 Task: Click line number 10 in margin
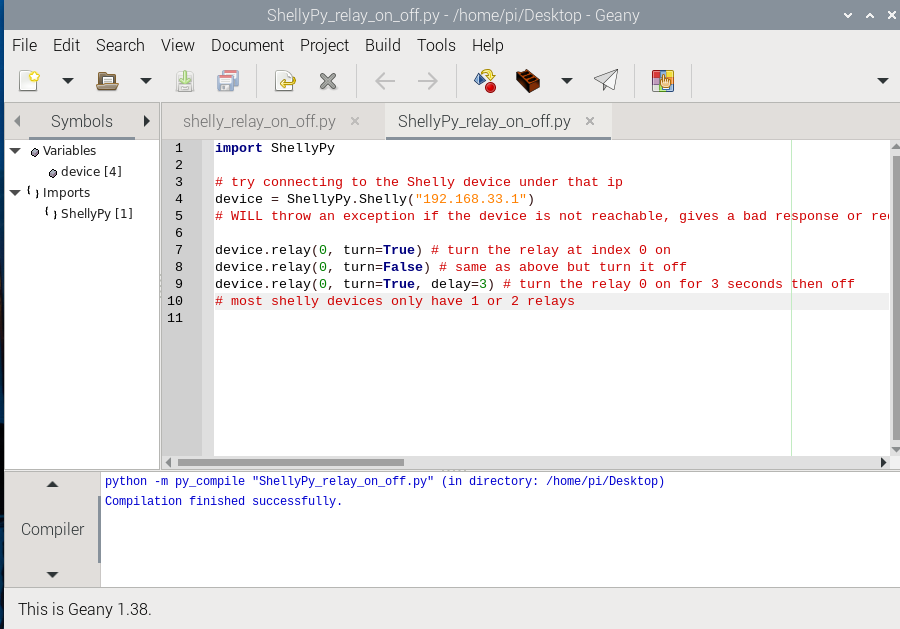pyautogui.click(x=175, y=301)
